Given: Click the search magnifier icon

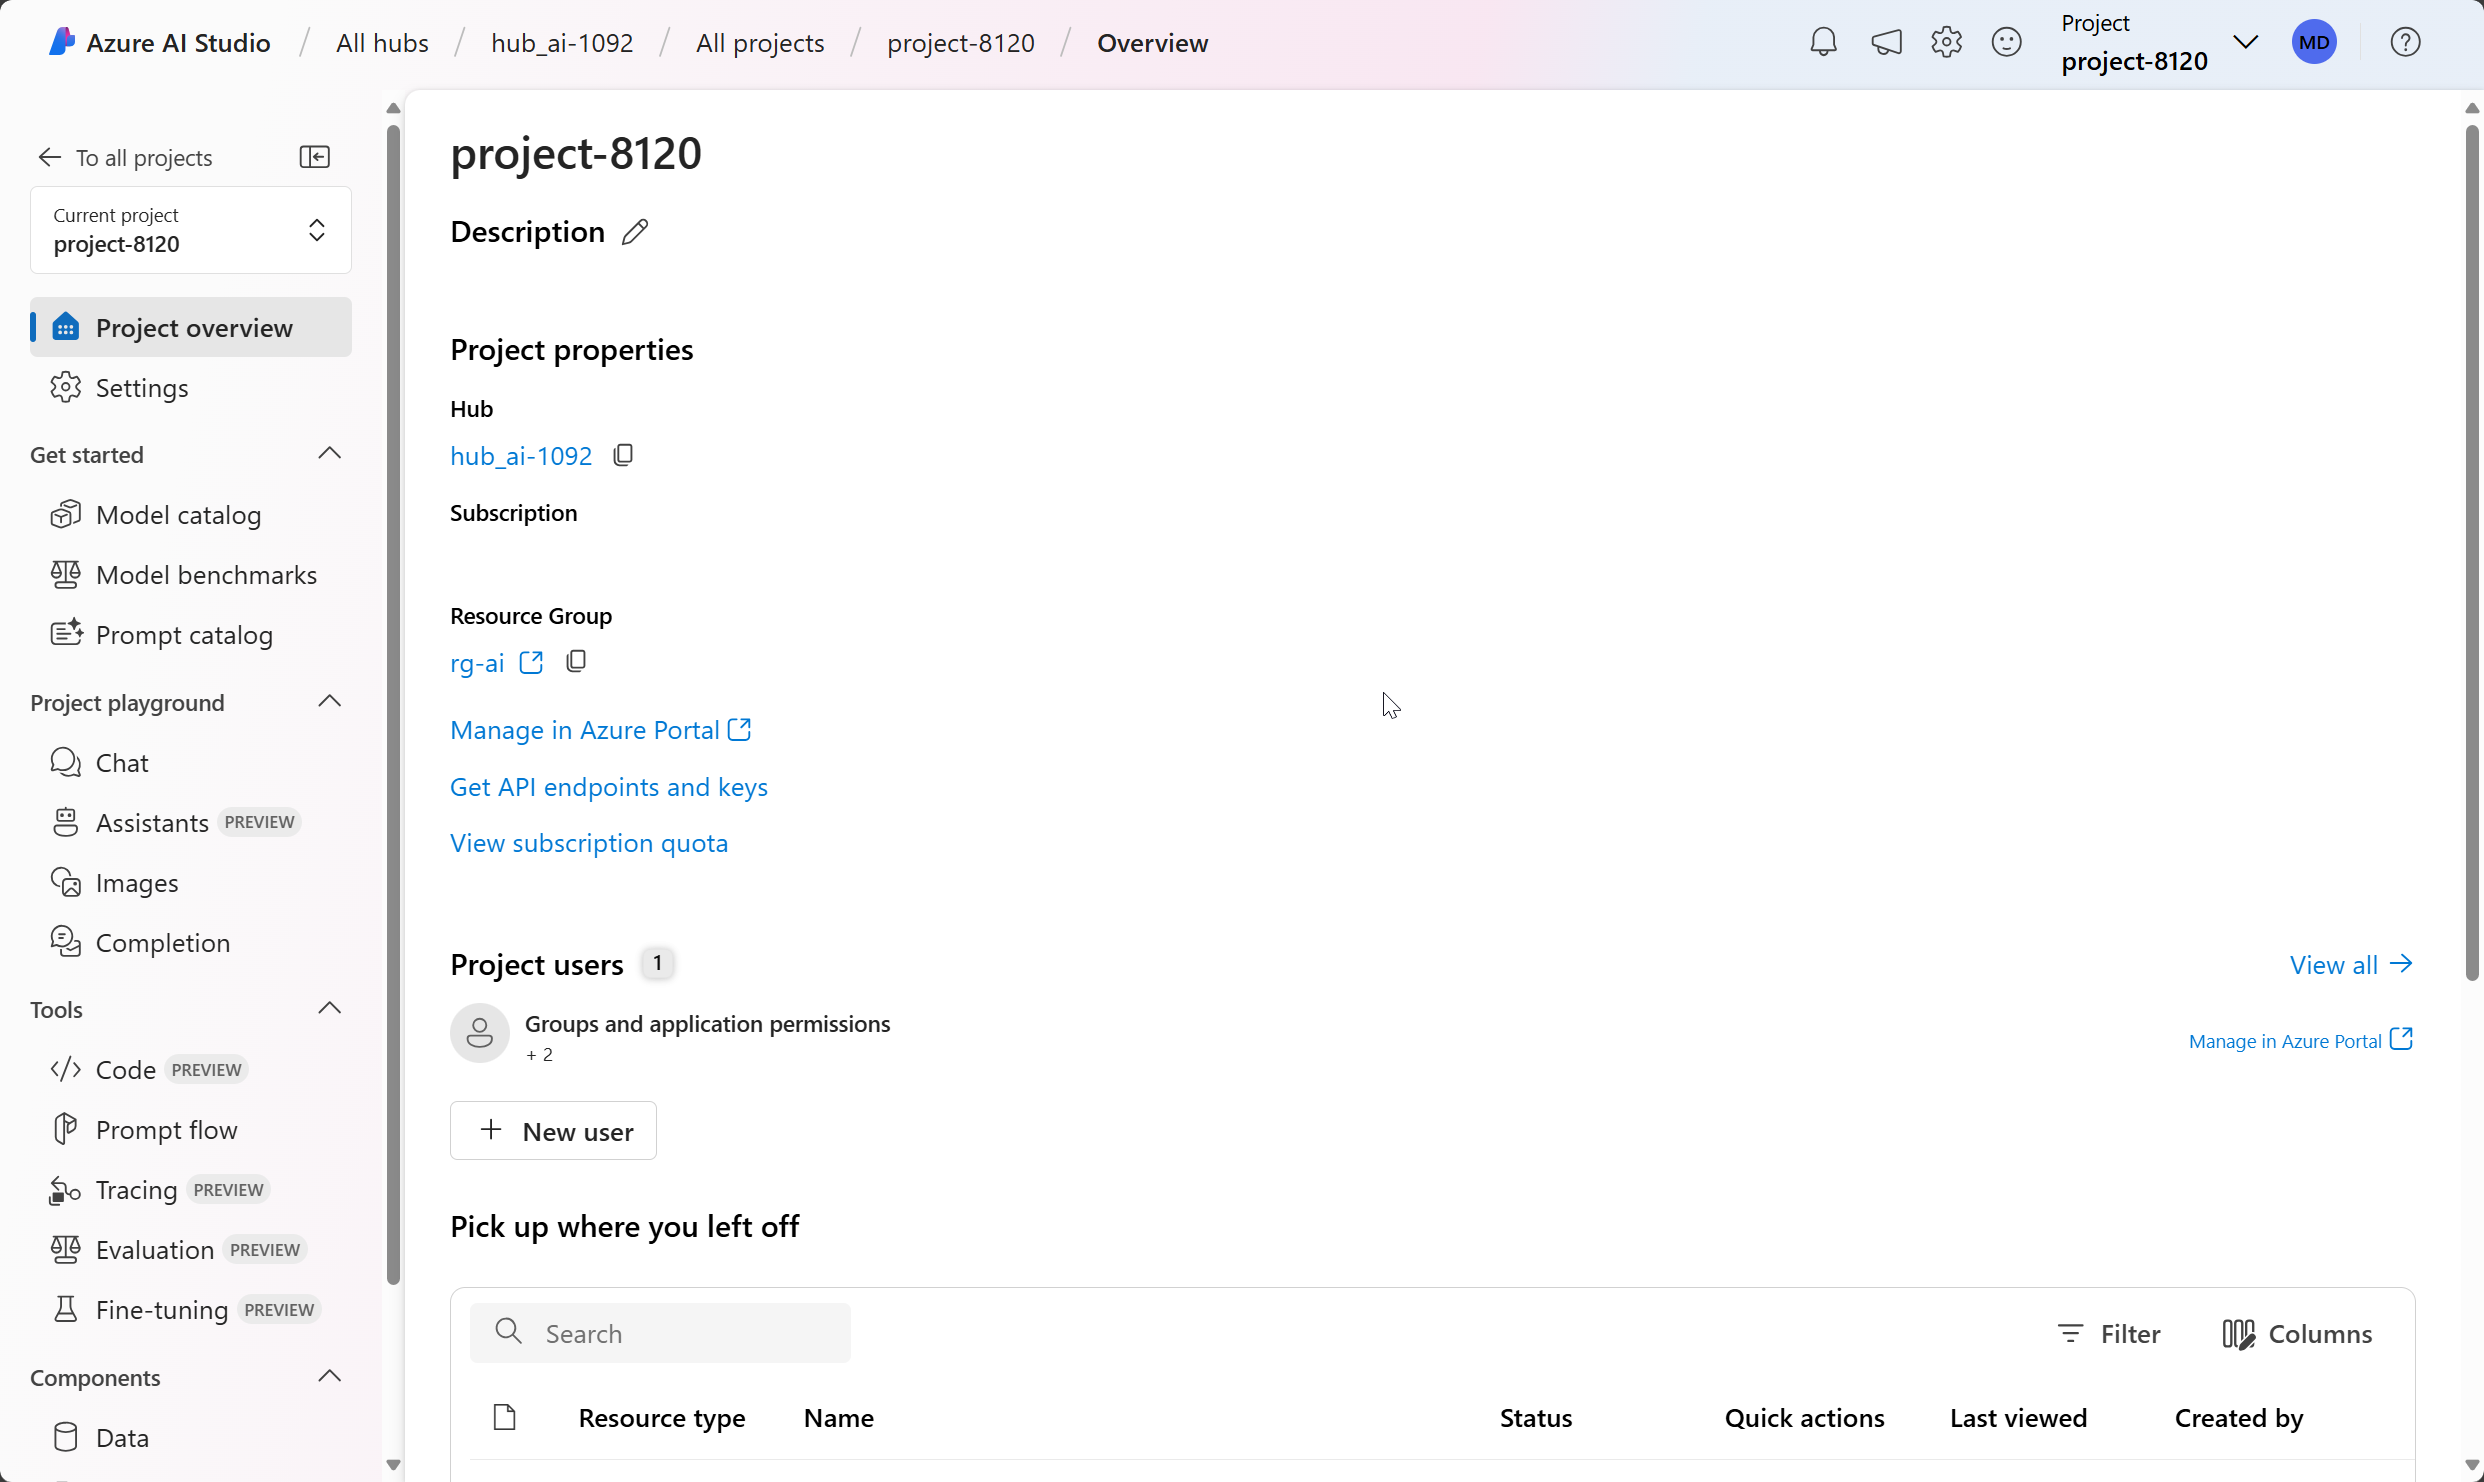Looking at the screenshot, I should (x=509, y=1332).
